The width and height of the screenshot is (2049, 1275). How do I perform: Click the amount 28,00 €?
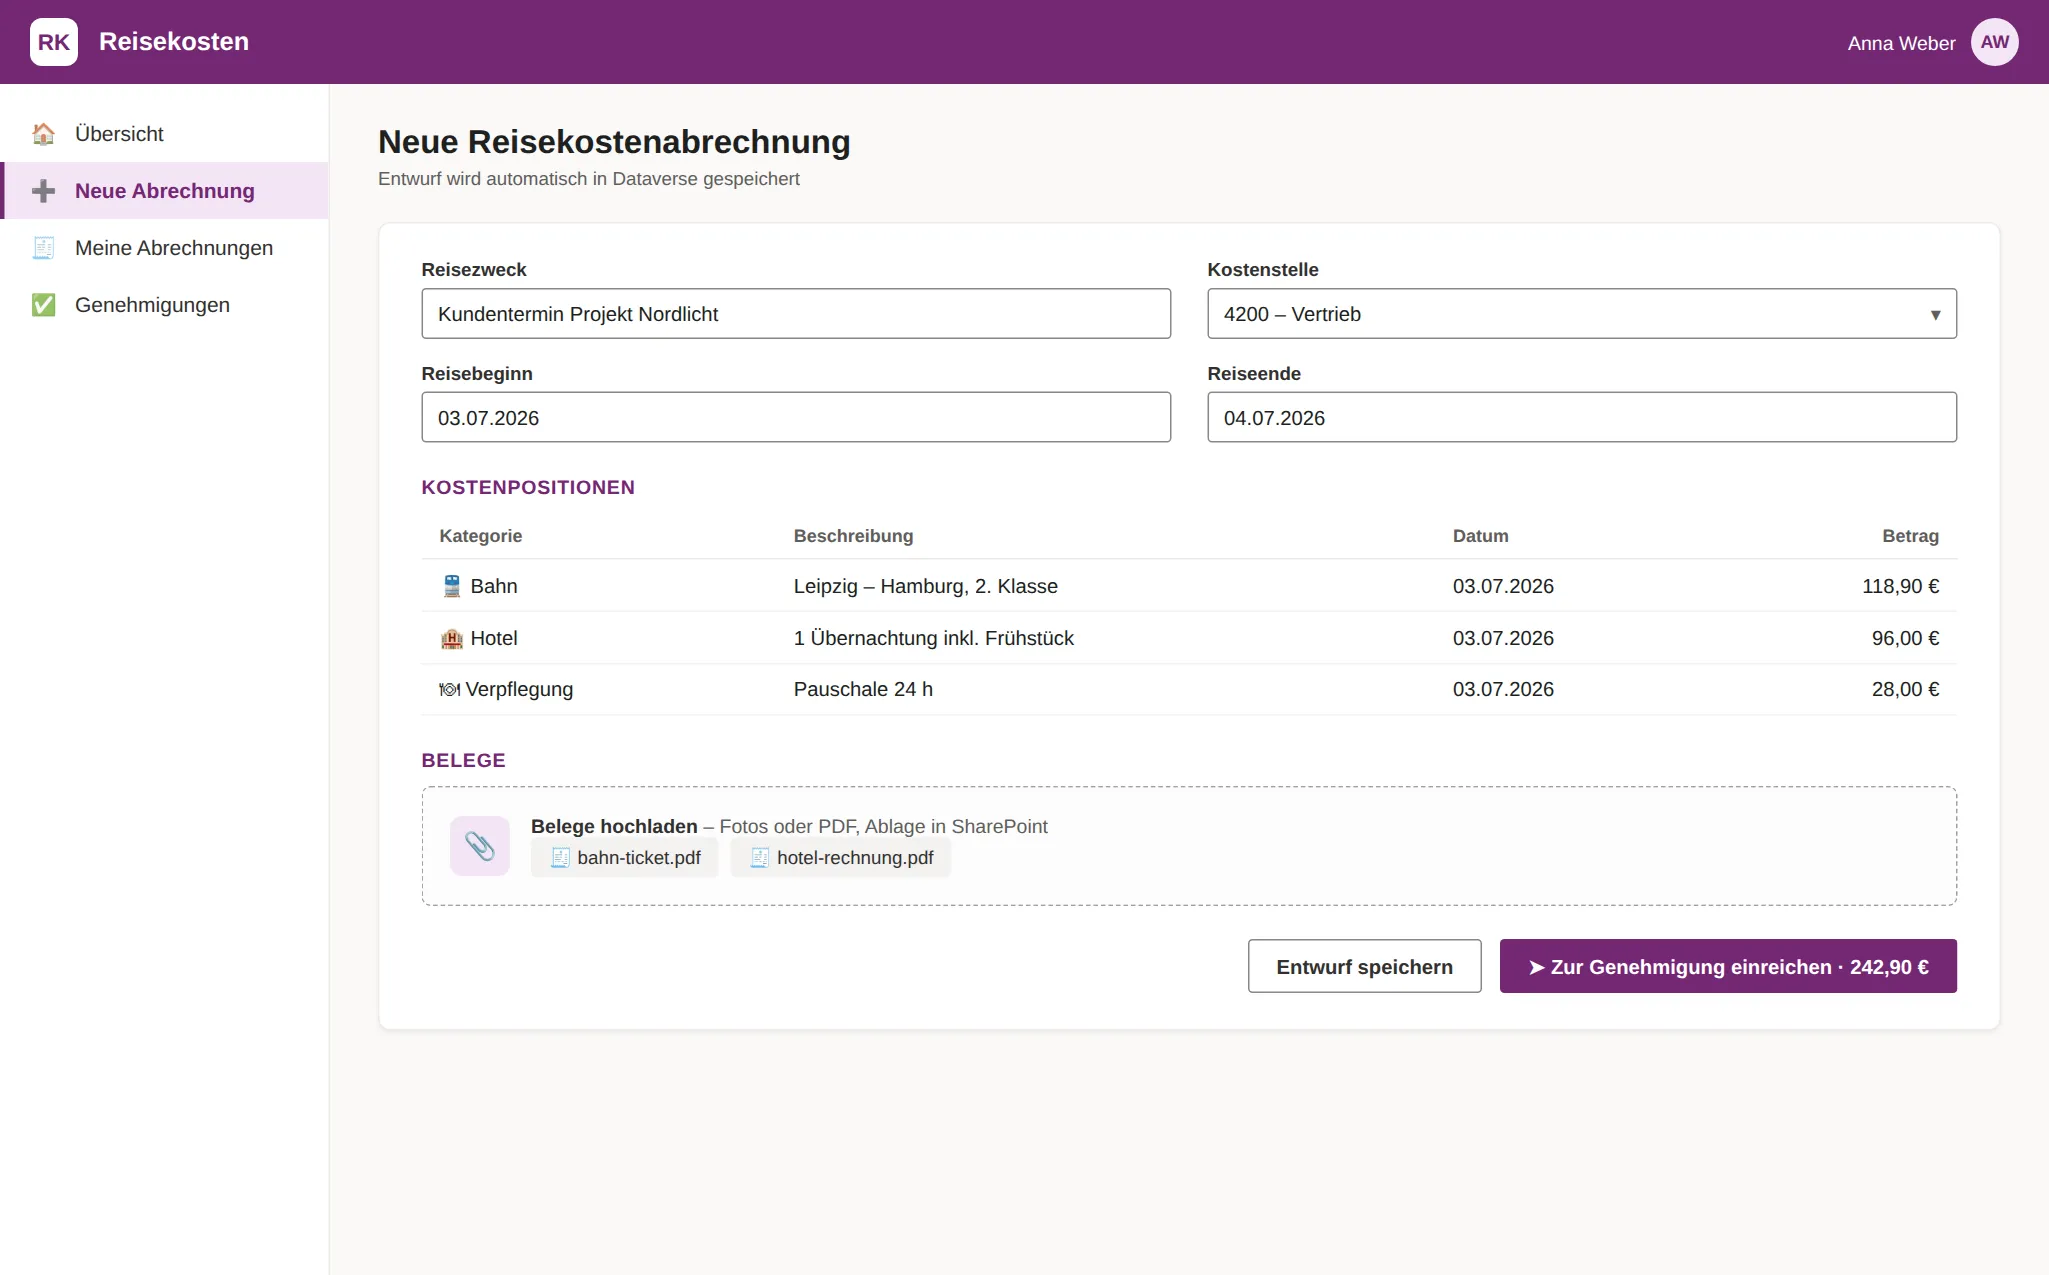(1905, 689)
